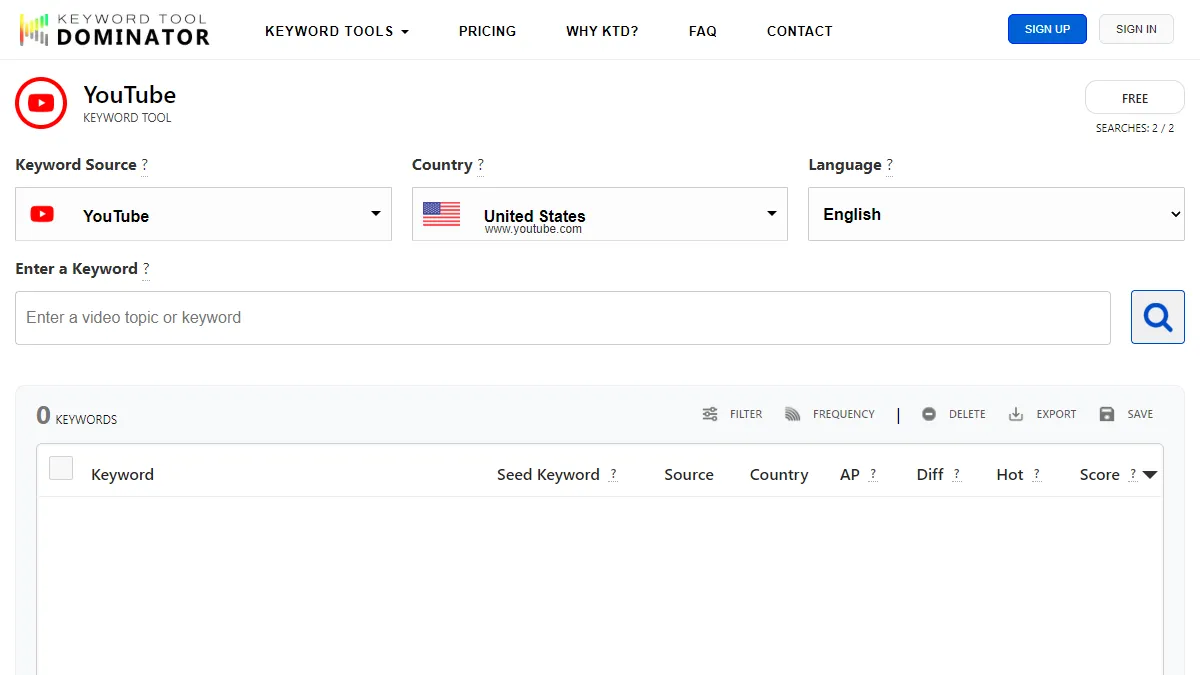
Task: Click help mark beside Seed Keyword header
Action: pos(613,475)
